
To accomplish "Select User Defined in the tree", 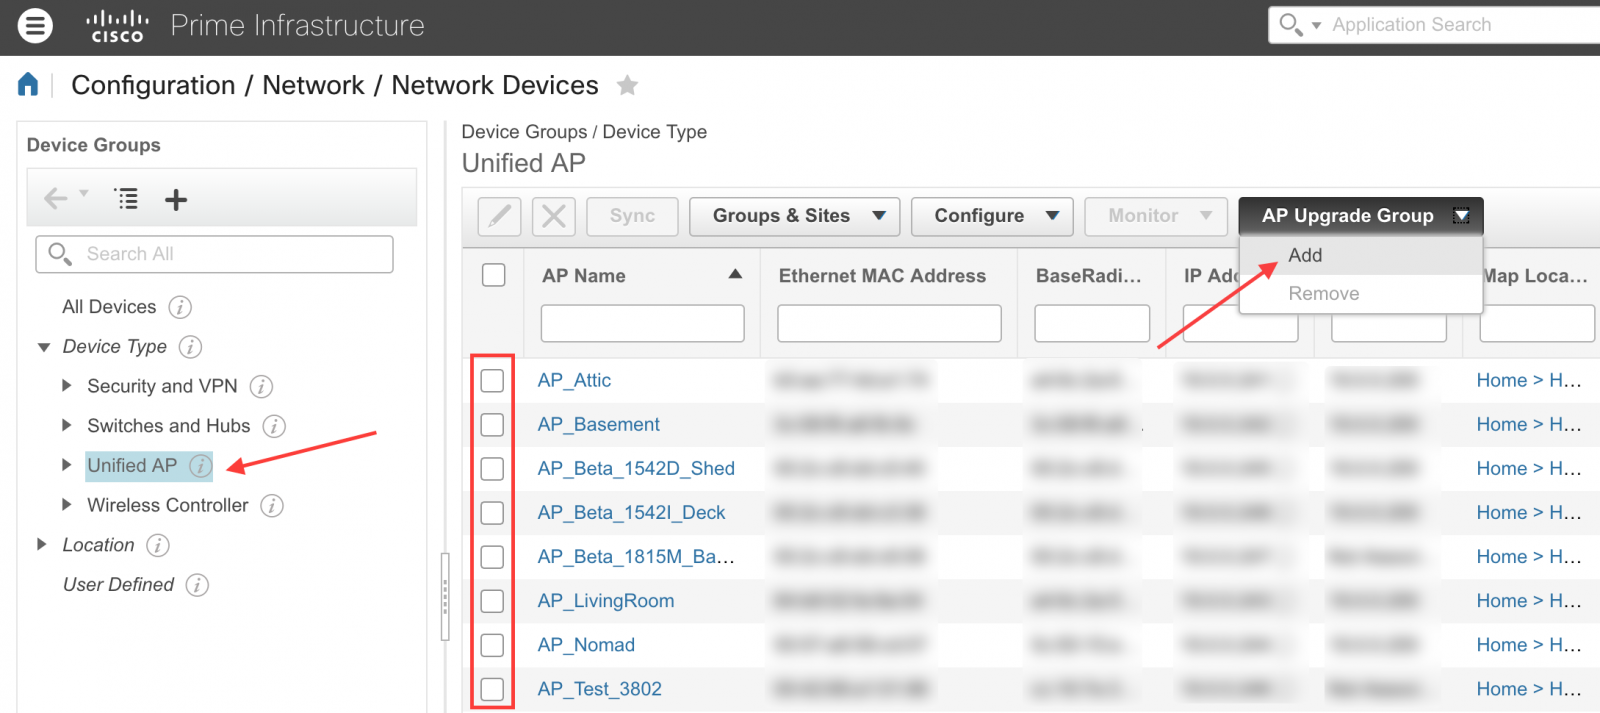I will [x=118, y=585].
